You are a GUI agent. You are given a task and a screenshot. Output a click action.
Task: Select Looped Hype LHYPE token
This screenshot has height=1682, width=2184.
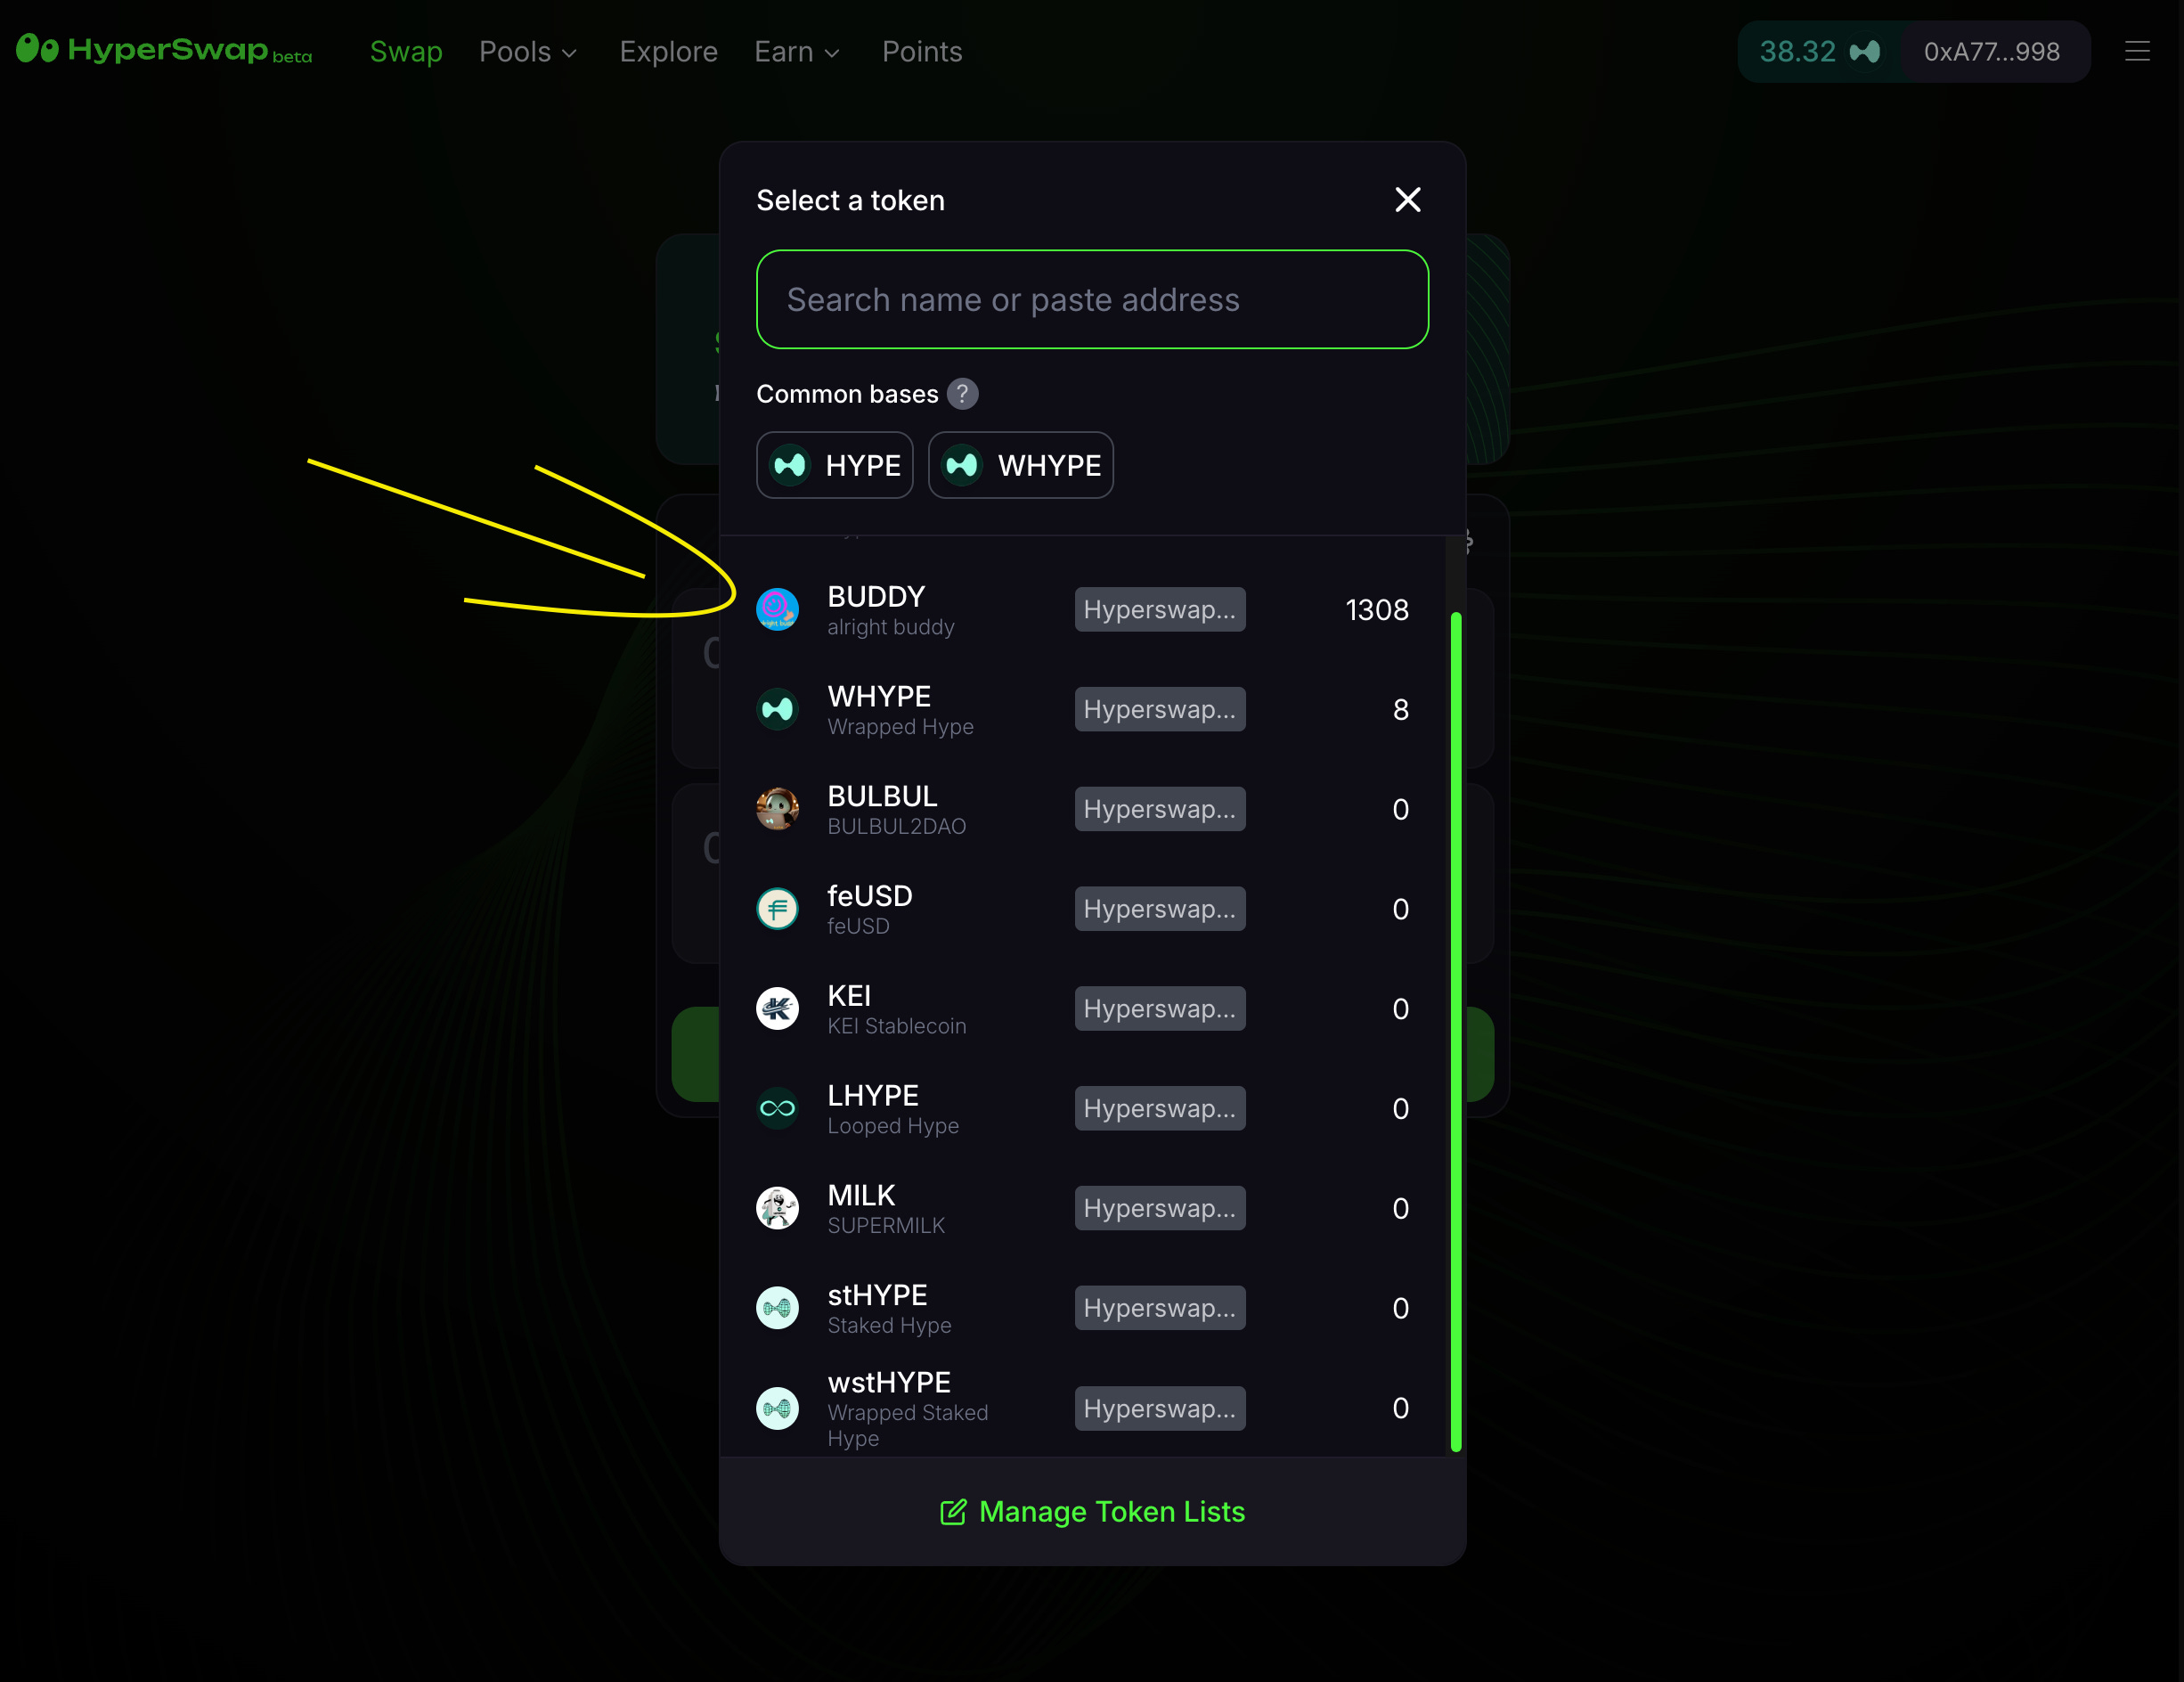[1084, 1108]
